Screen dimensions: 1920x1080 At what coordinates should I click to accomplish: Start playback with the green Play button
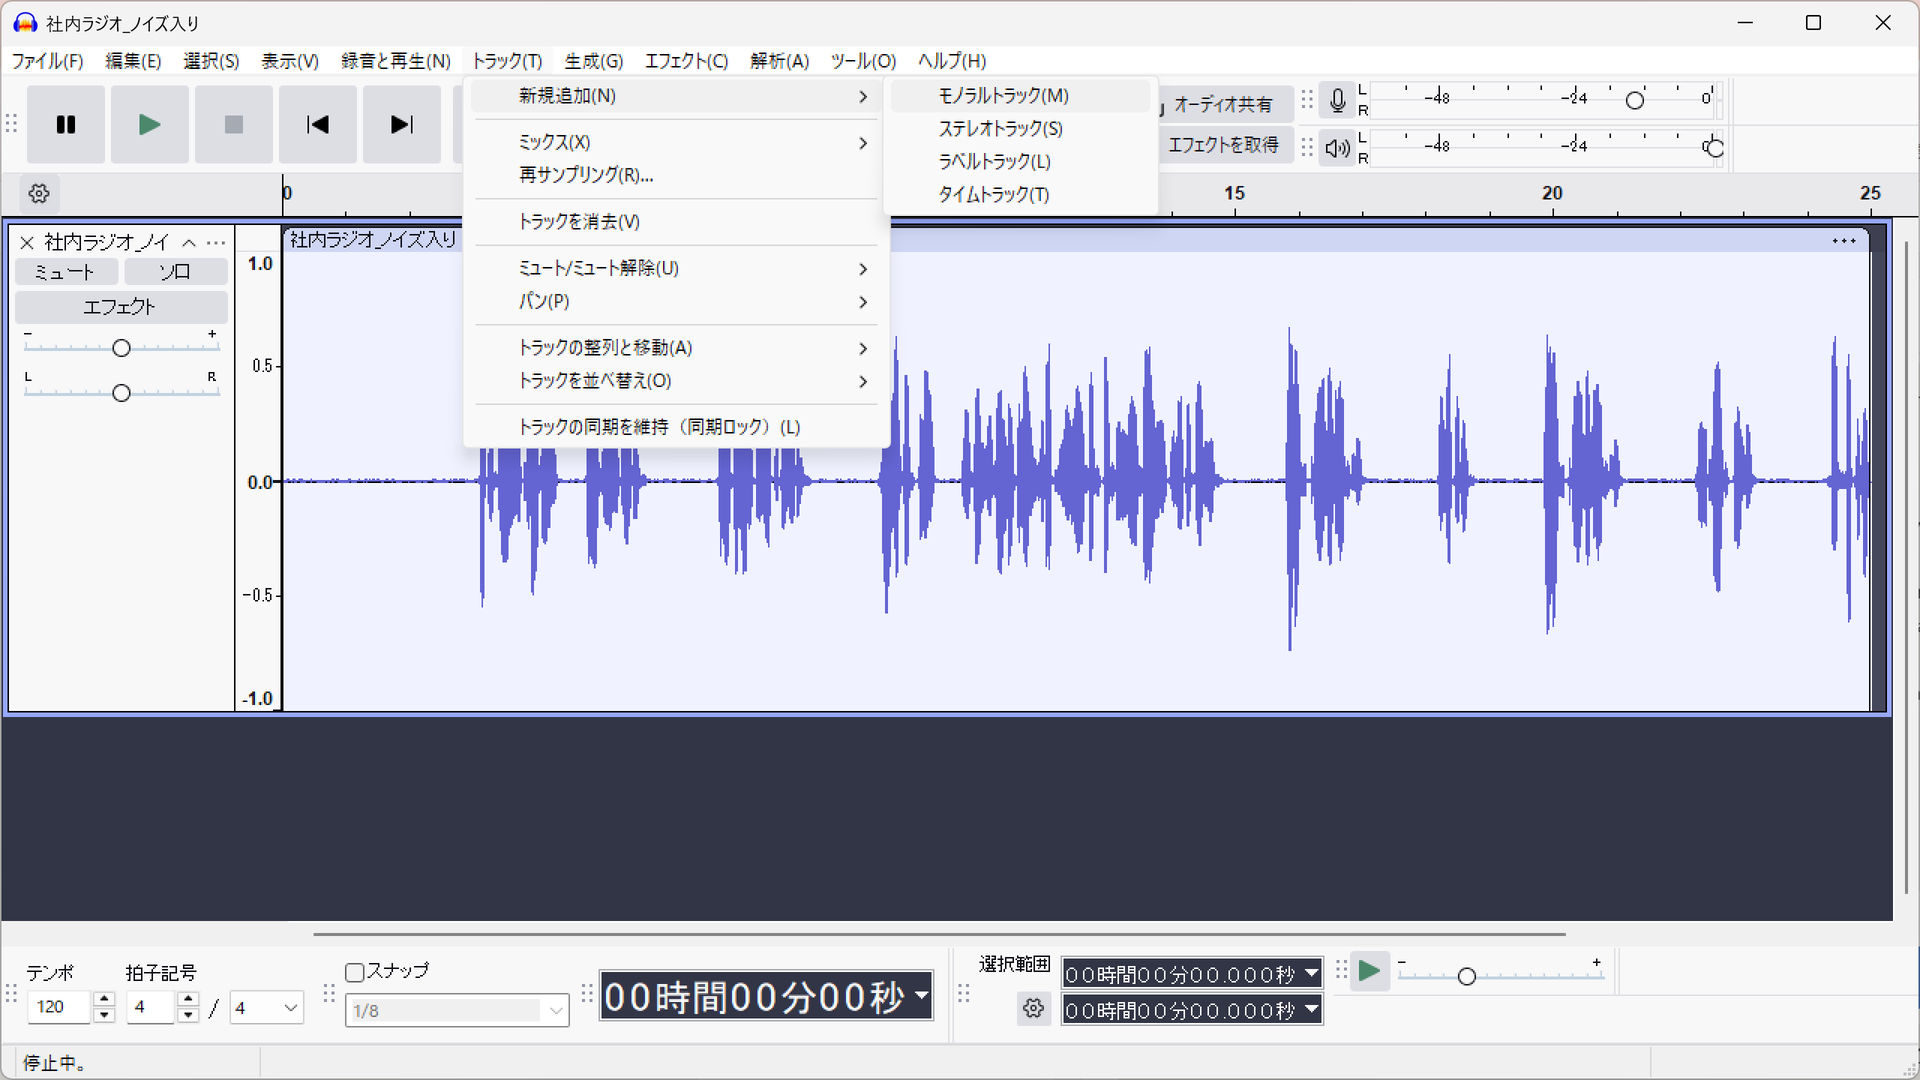150,125
